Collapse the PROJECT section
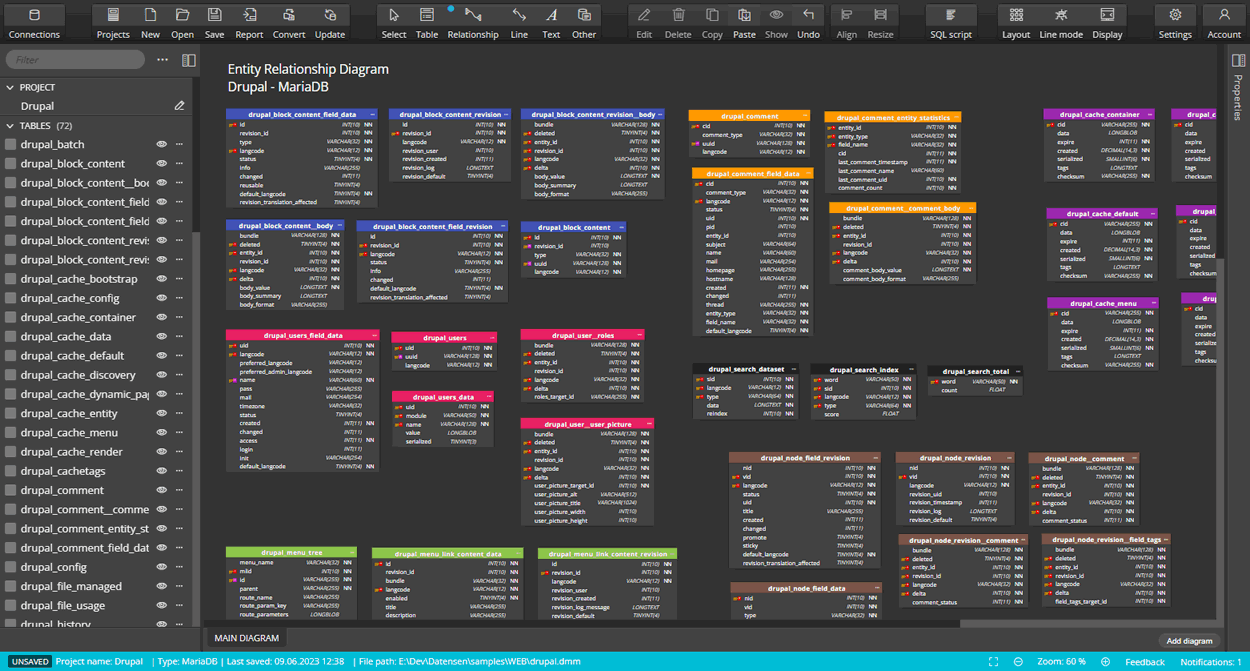Screen dimensions: 1250x671 [x=10, y=87]
